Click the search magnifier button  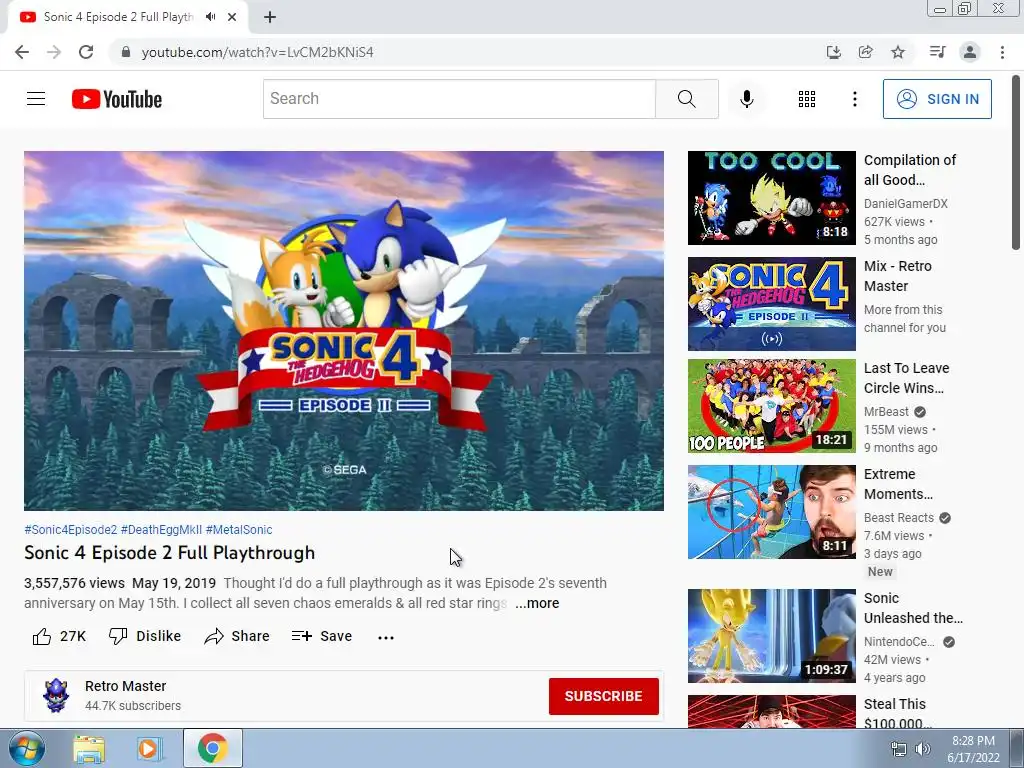(686, 99)
